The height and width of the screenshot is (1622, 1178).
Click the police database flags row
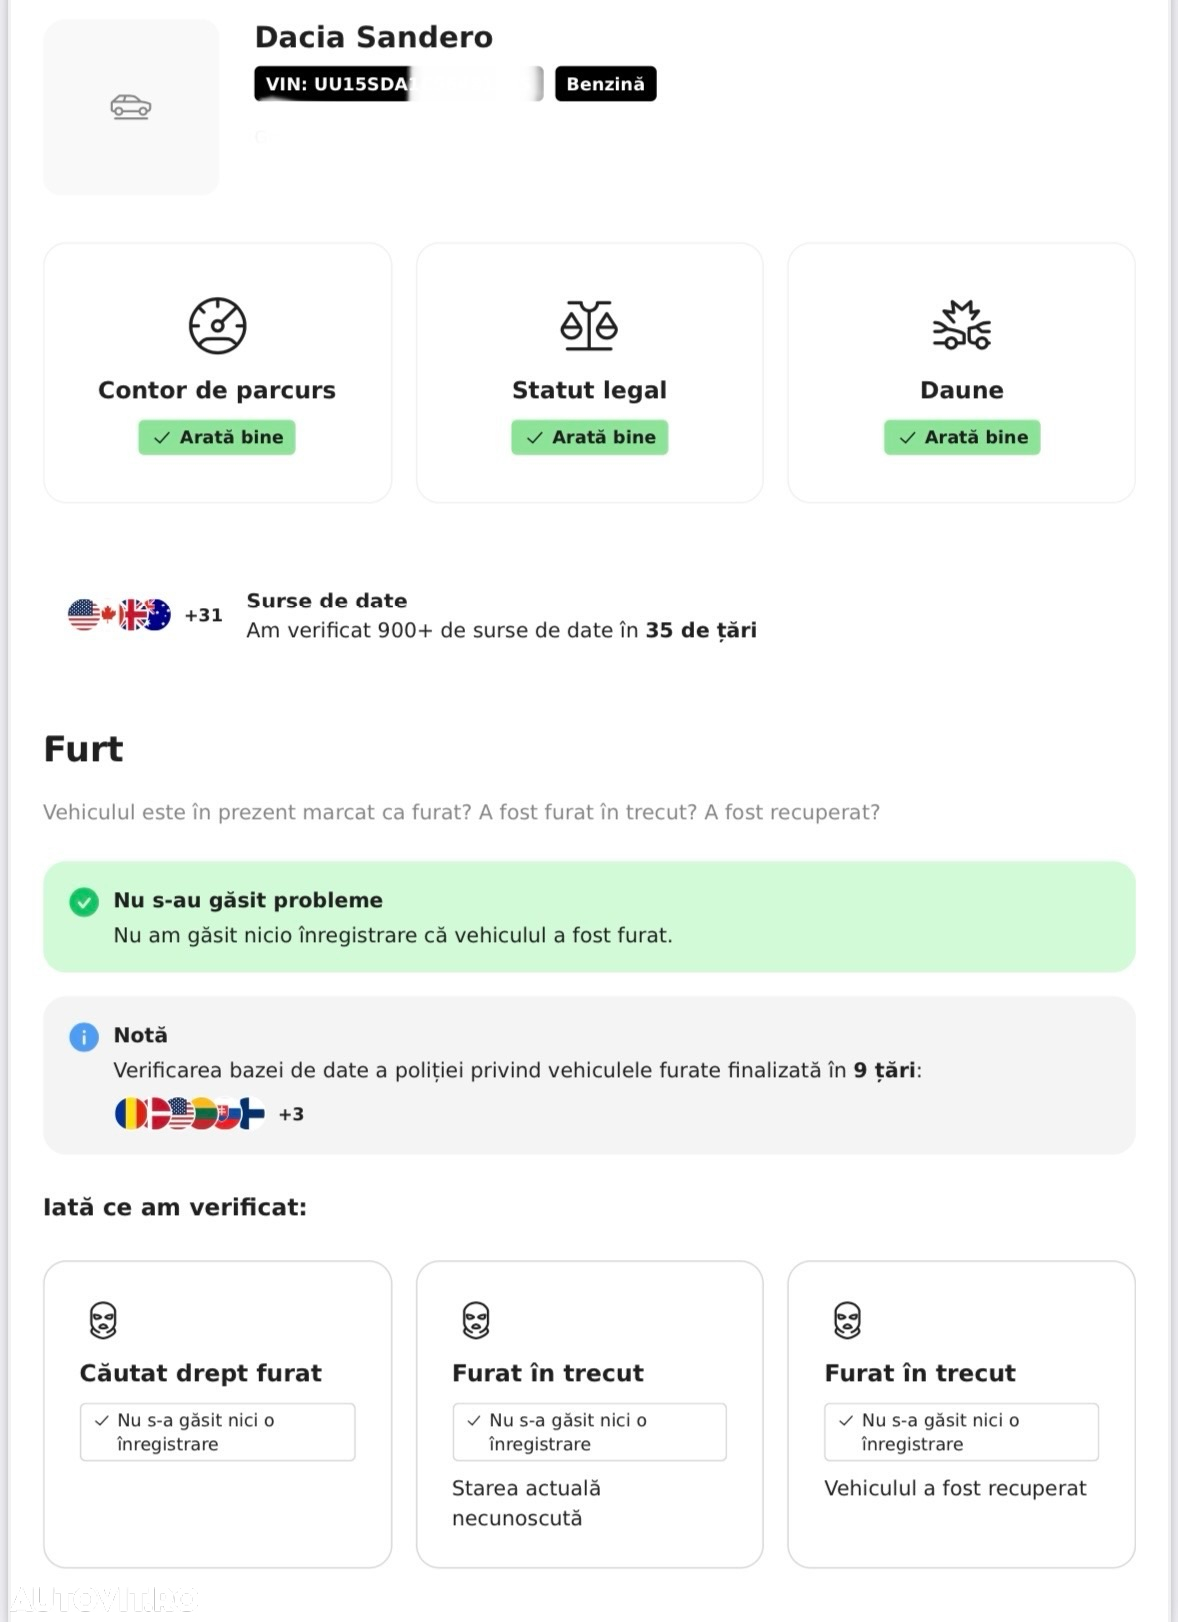coord(190,1113)
